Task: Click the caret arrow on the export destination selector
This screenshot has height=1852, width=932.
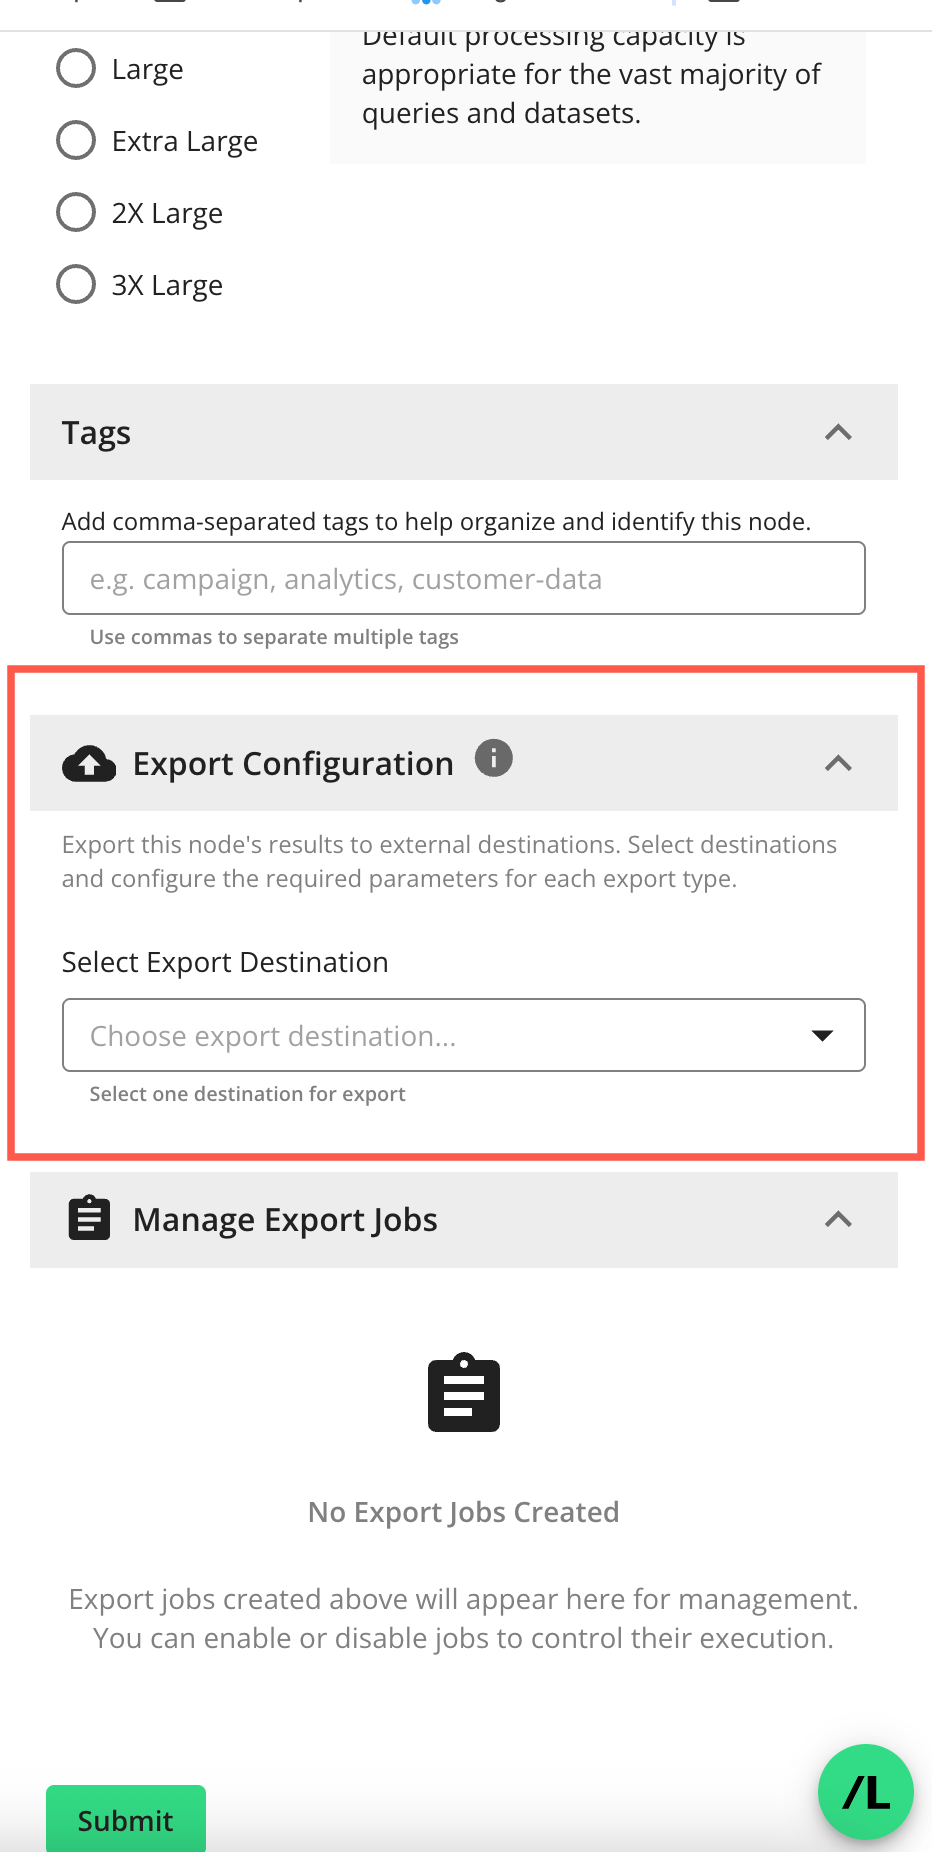Action: click(821, 1035)
